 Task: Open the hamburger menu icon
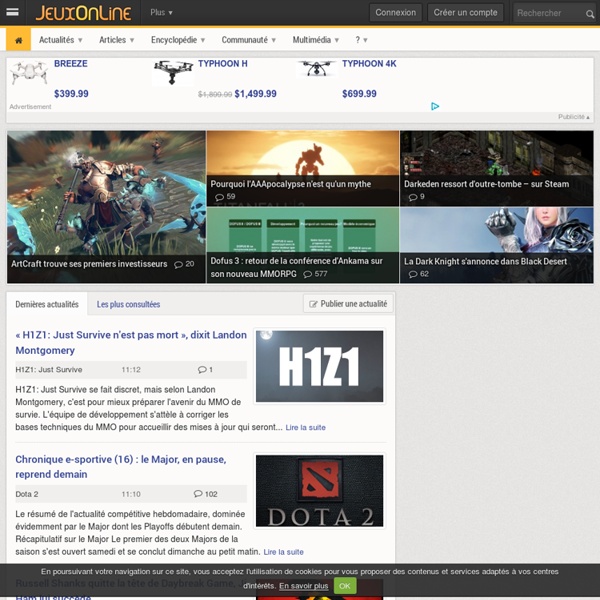[x=12, y=12]
